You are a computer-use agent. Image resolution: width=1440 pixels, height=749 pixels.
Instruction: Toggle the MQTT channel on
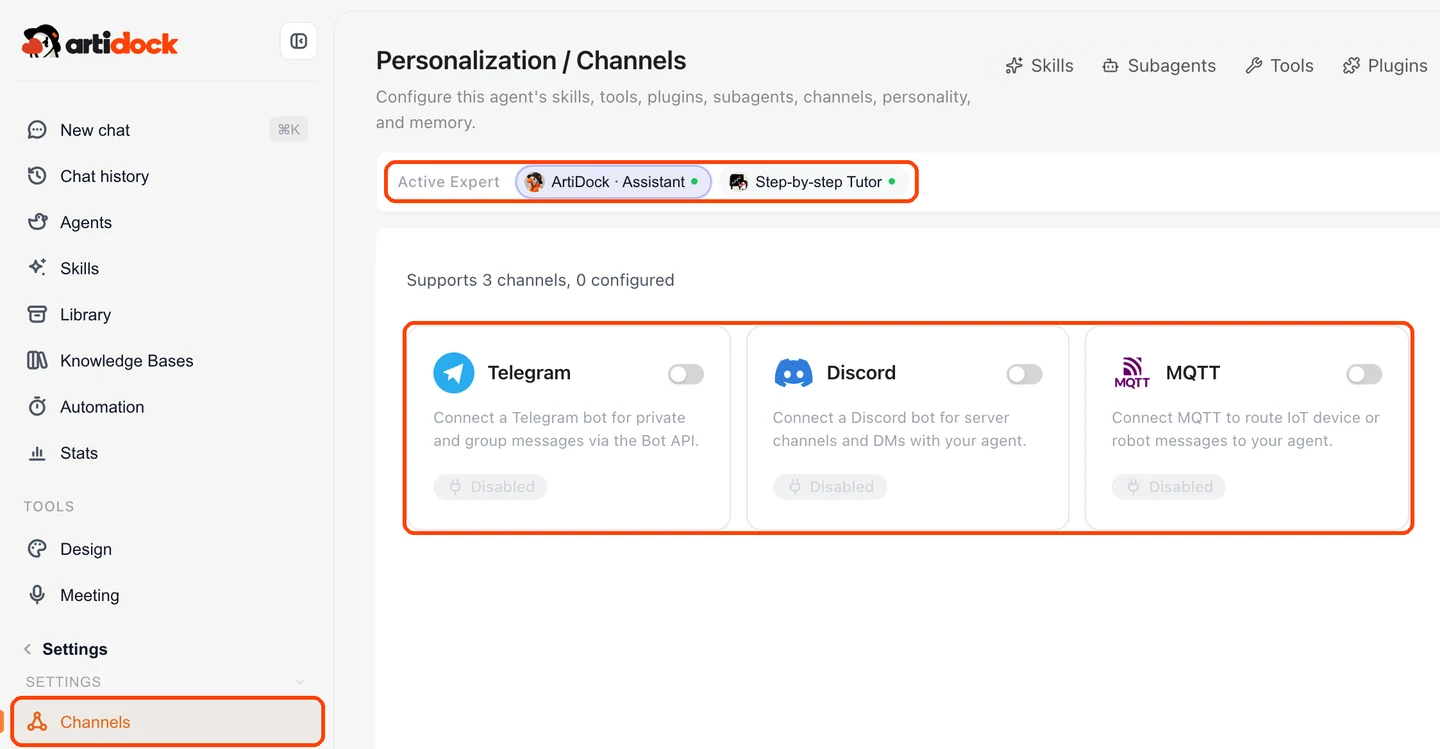(1364, 374)
